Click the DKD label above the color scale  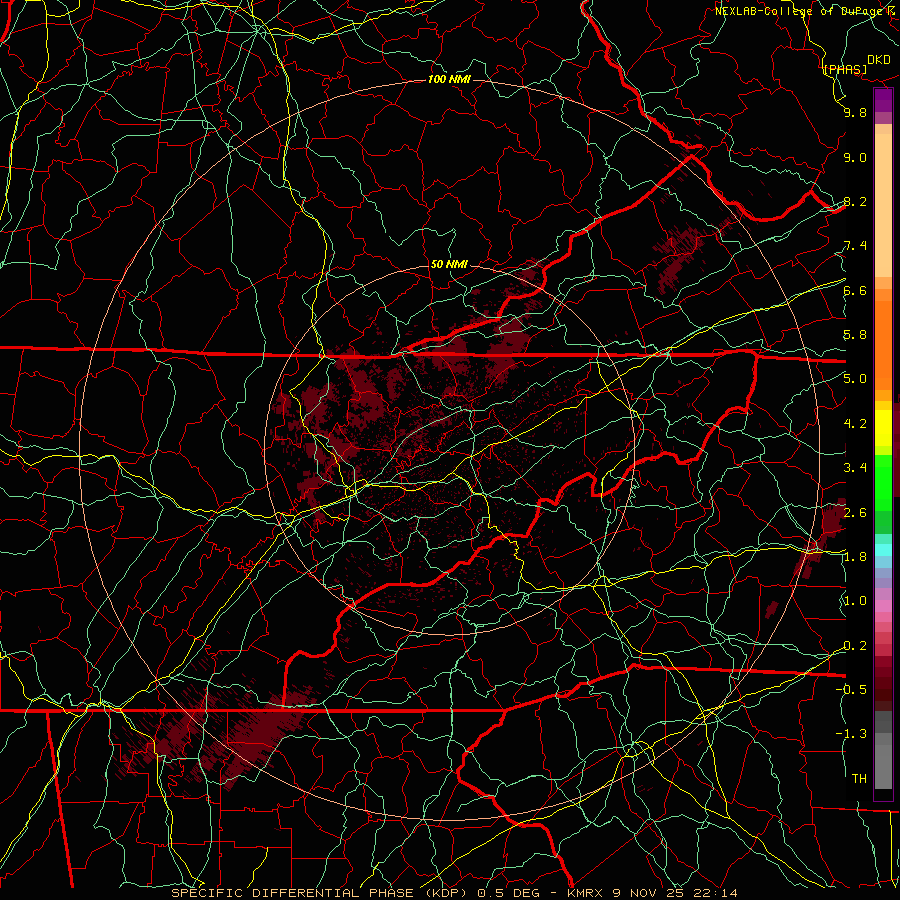pyautogui.click(x=878, y=60)
